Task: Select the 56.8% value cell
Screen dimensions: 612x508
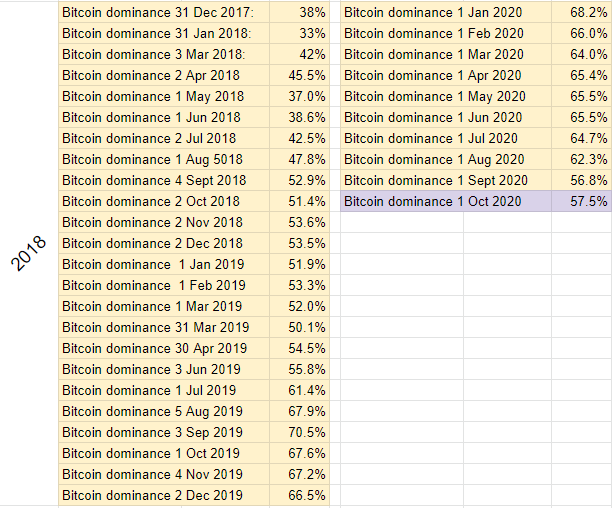Action: pos(582,180)
